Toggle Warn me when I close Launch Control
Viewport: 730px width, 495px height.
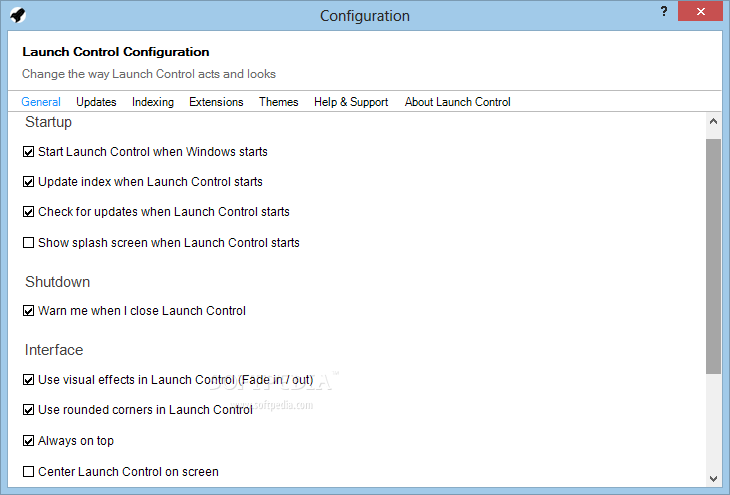(x=28, y=311)
